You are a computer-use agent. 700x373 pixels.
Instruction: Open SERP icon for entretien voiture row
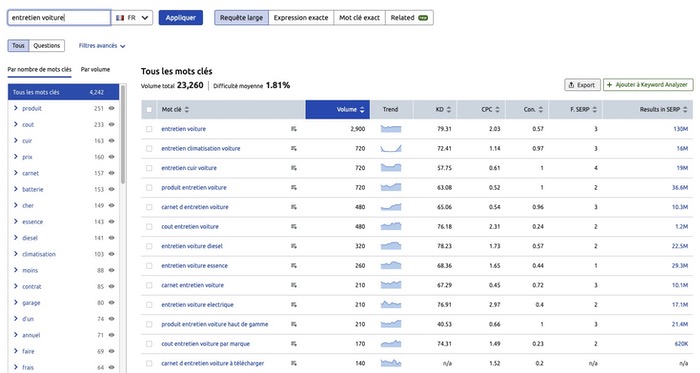pyautogui.click(x=293, y=129)
